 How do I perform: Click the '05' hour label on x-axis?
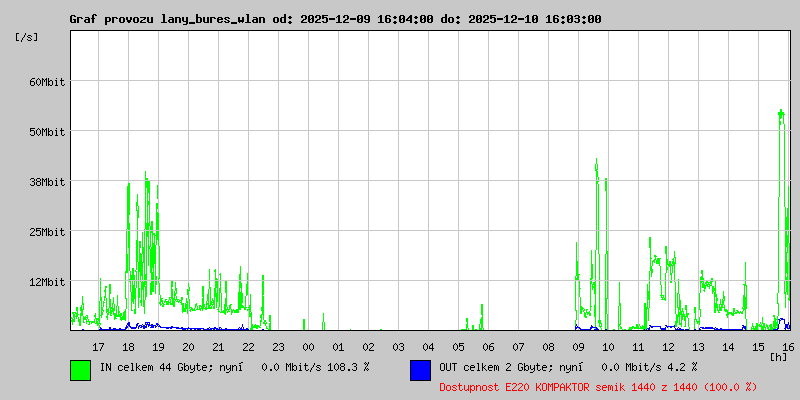click(459, 347)
